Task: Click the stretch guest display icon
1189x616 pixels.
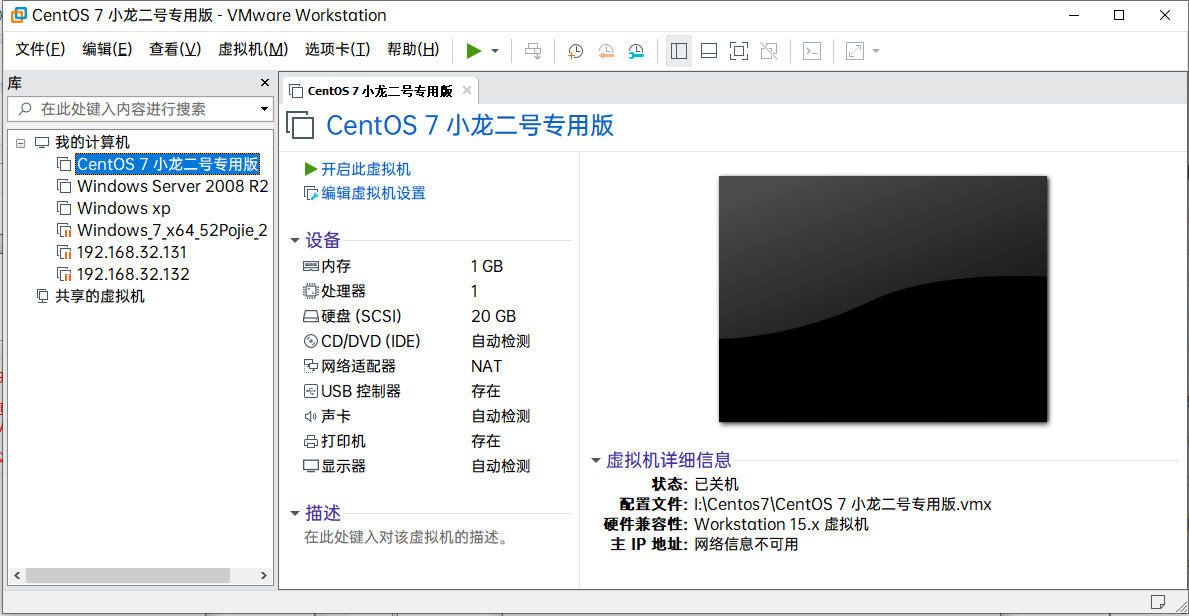Action: pyautogui.click(x=855, y=51)
